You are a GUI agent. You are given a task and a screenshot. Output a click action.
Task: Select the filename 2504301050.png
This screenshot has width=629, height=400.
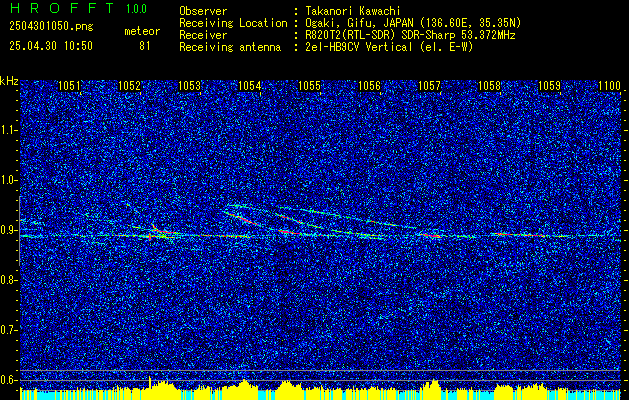(x=51, y=27)
